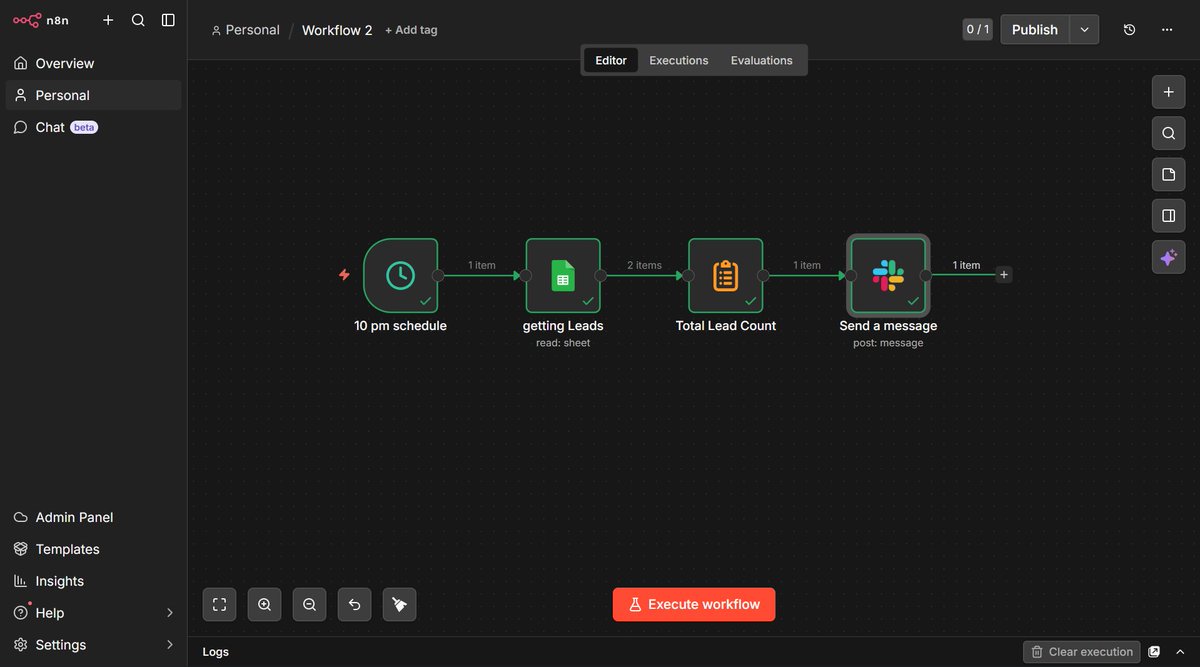This screenshot has width=1200, height=667.
Task: Click the n8n logo in the sidebar
Action: point(40,20)
